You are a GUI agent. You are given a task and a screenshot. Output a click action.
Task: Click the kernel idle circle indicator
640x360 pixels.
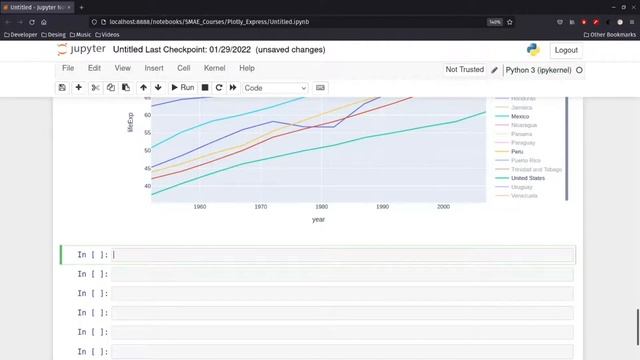579,70
